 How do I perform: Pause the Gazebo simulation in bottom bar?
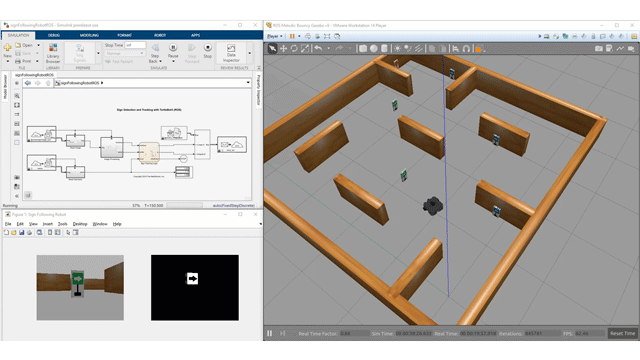pyautogui.click(x=269, y=333)
